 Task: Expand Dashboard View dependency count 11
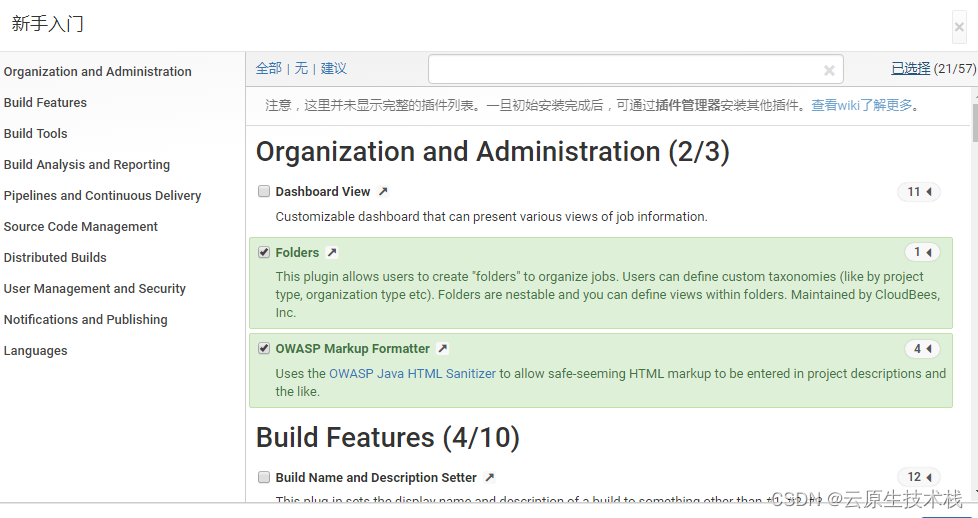(x=919, y=192)
